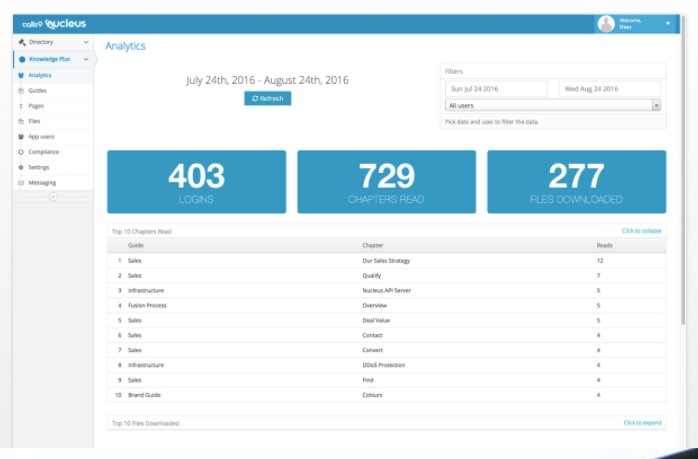Click the Settings gear icon
Viewport: 698px width, 459px height.
[x=21, y=167]
